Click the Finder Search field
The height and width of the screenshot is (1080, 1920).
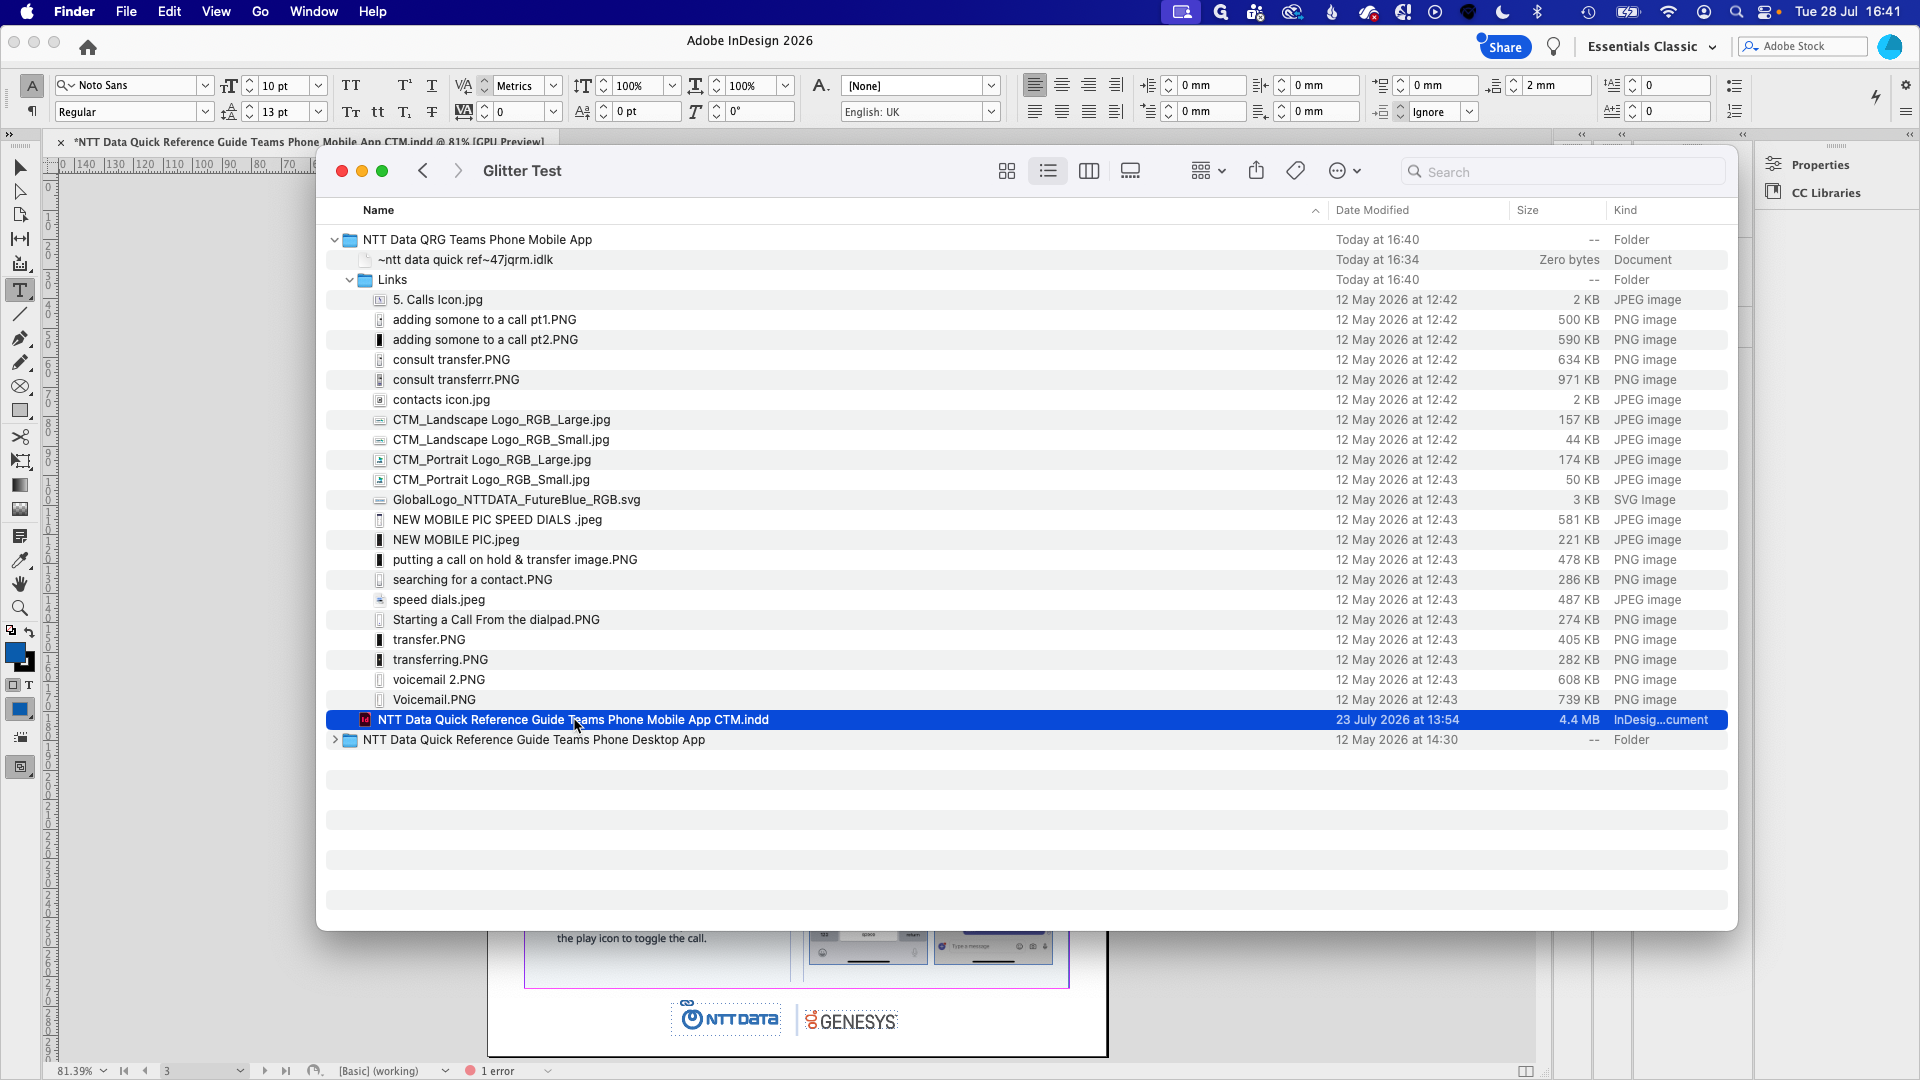1563,172
